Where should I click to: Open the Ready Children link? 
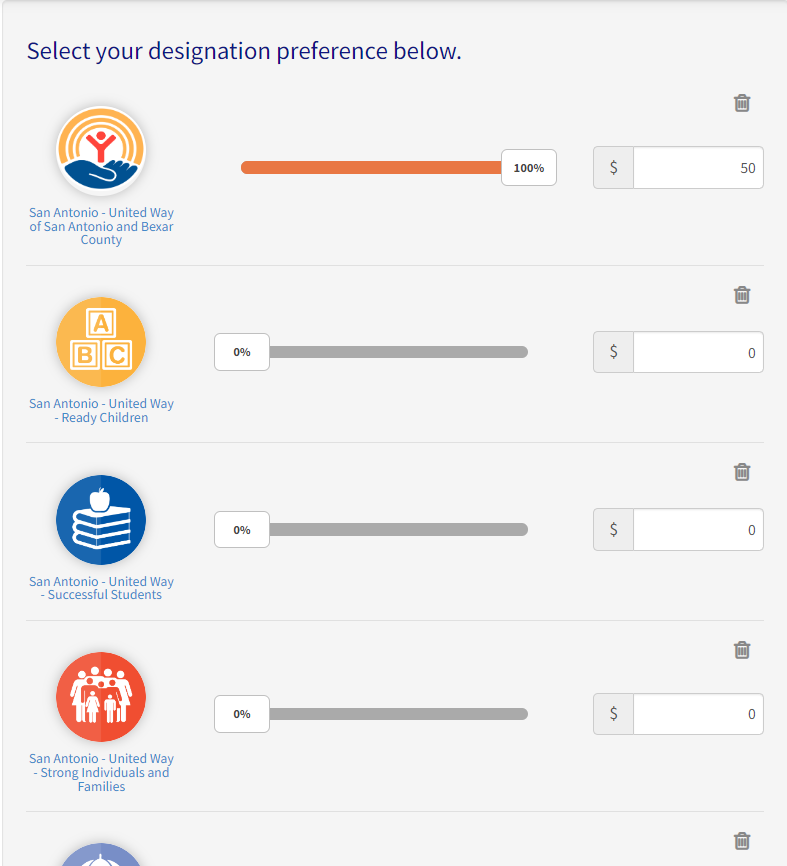(101, 411)
